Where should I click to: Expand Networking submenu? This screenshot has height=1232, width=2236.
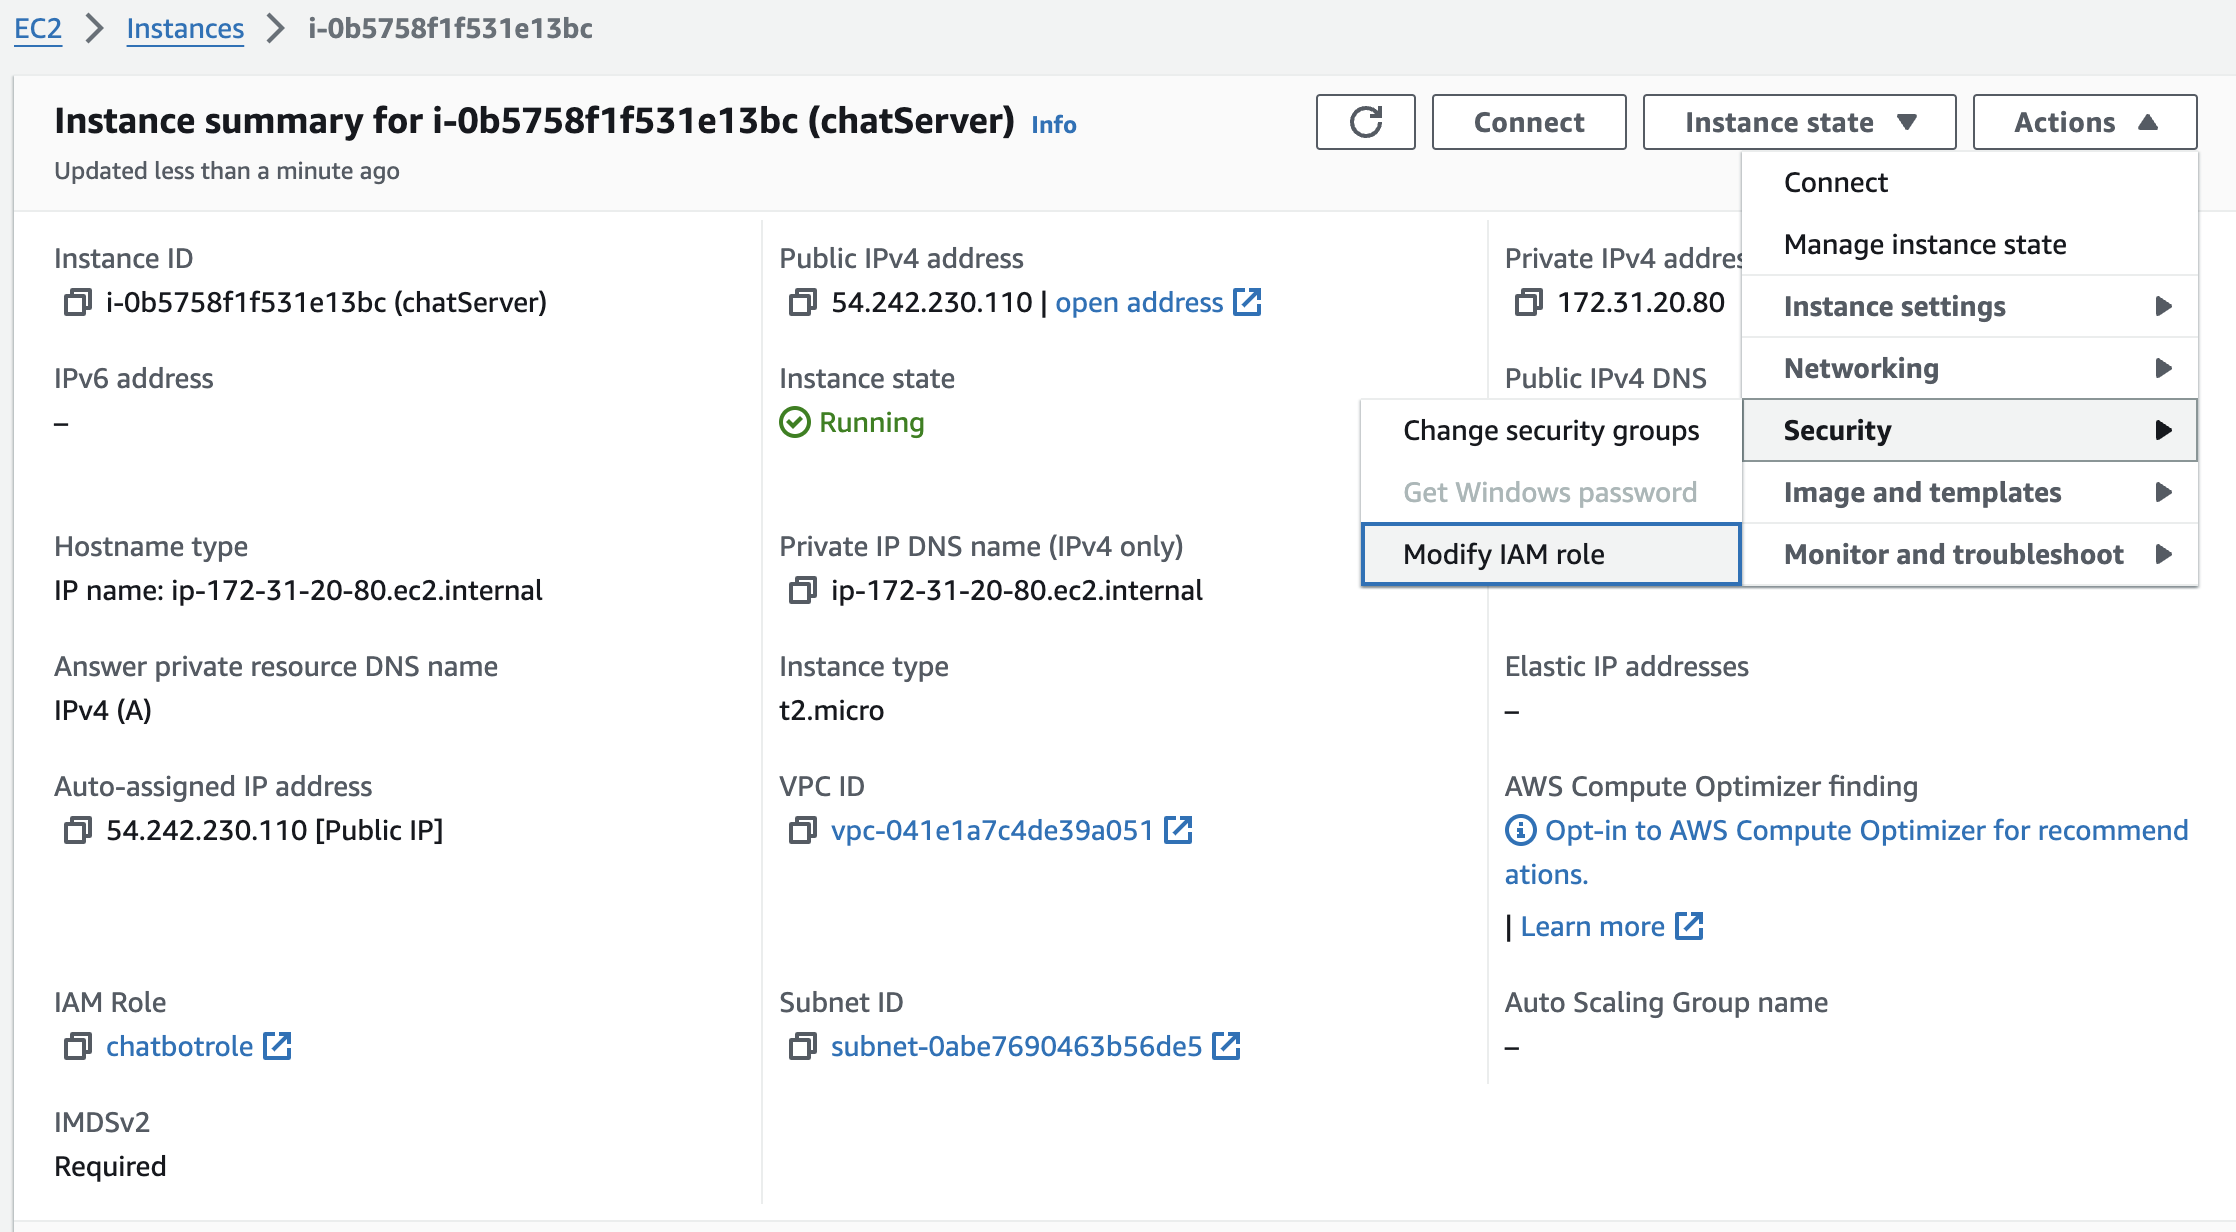tap(1970, 368)
